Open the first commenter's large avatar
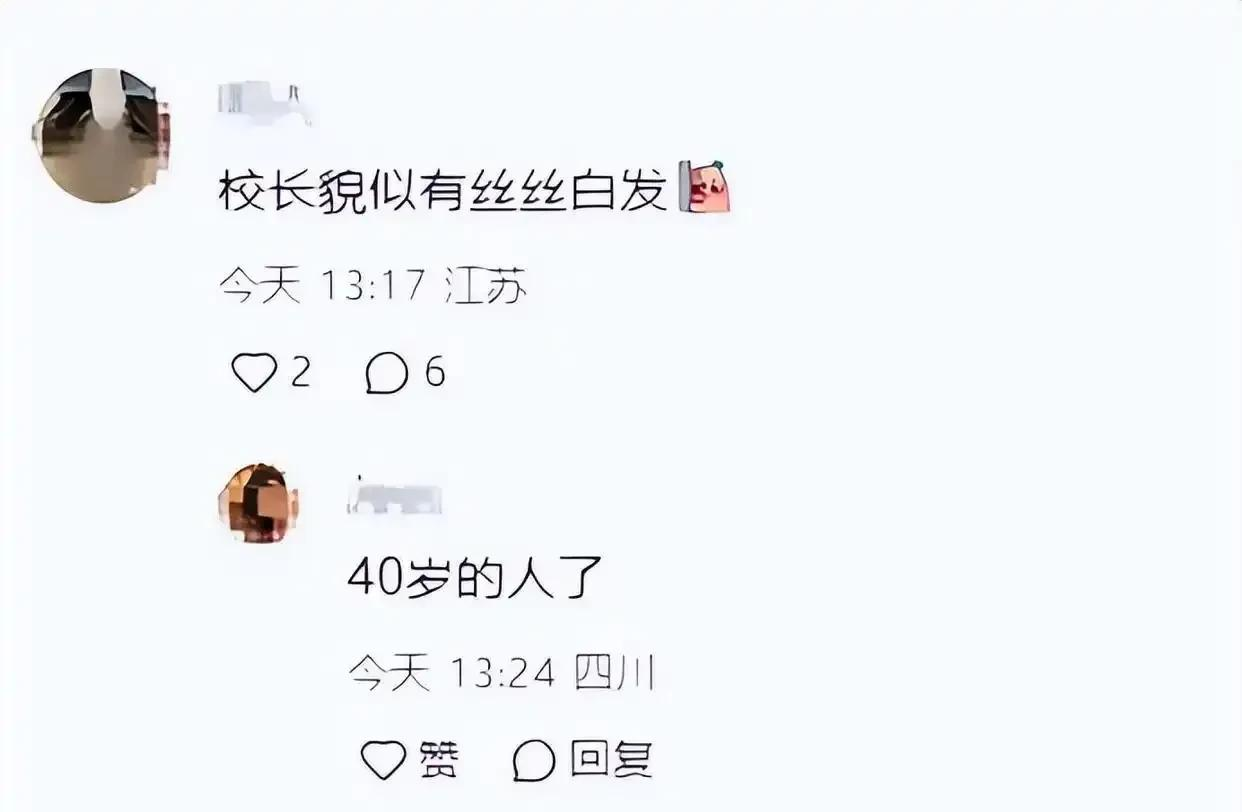Viewport: 1242px width, 812px height. click(102, 136)
